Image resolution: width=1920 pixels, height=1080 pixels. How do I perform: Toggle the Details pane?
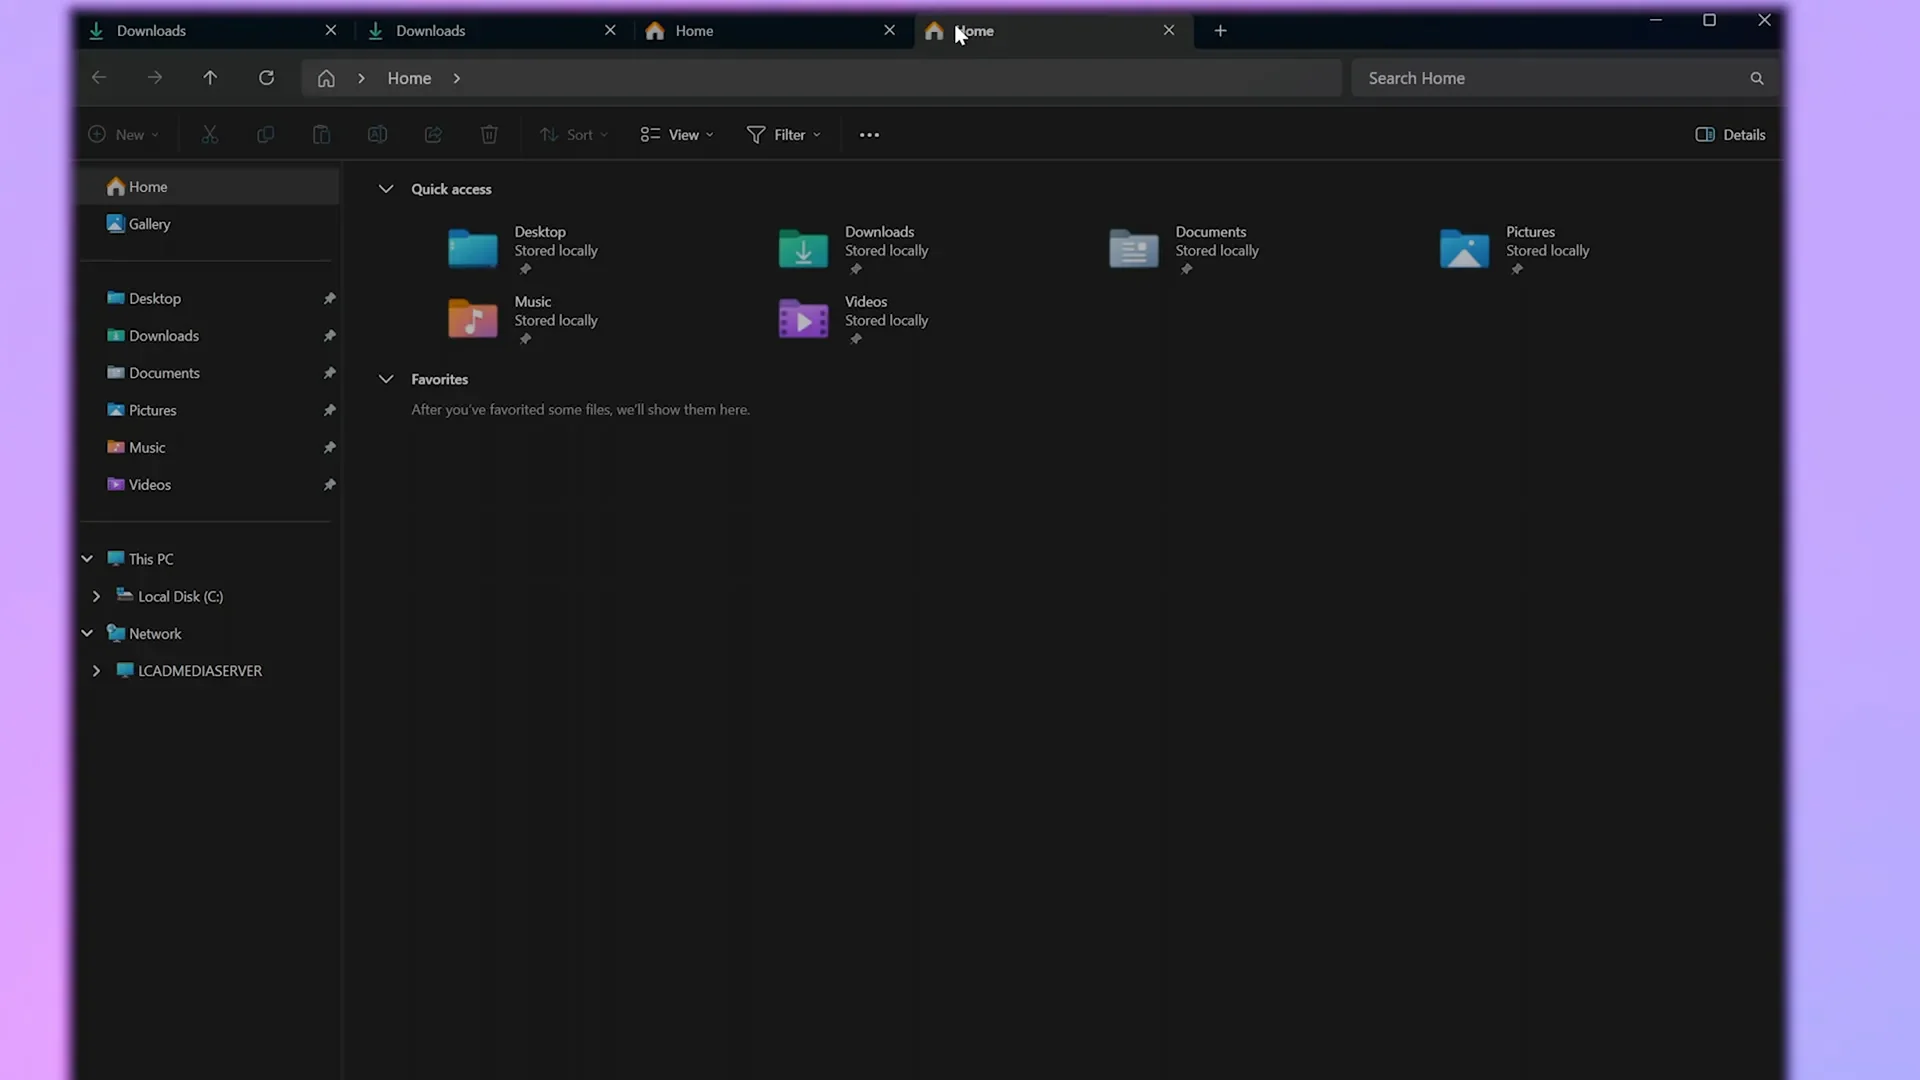pyautogui.click(x=1730, y=134)
